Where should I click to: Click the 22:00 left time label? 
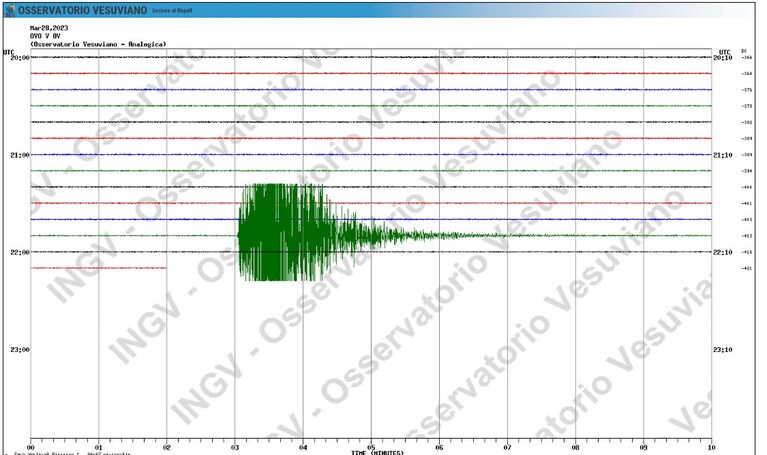click(20, 252)
